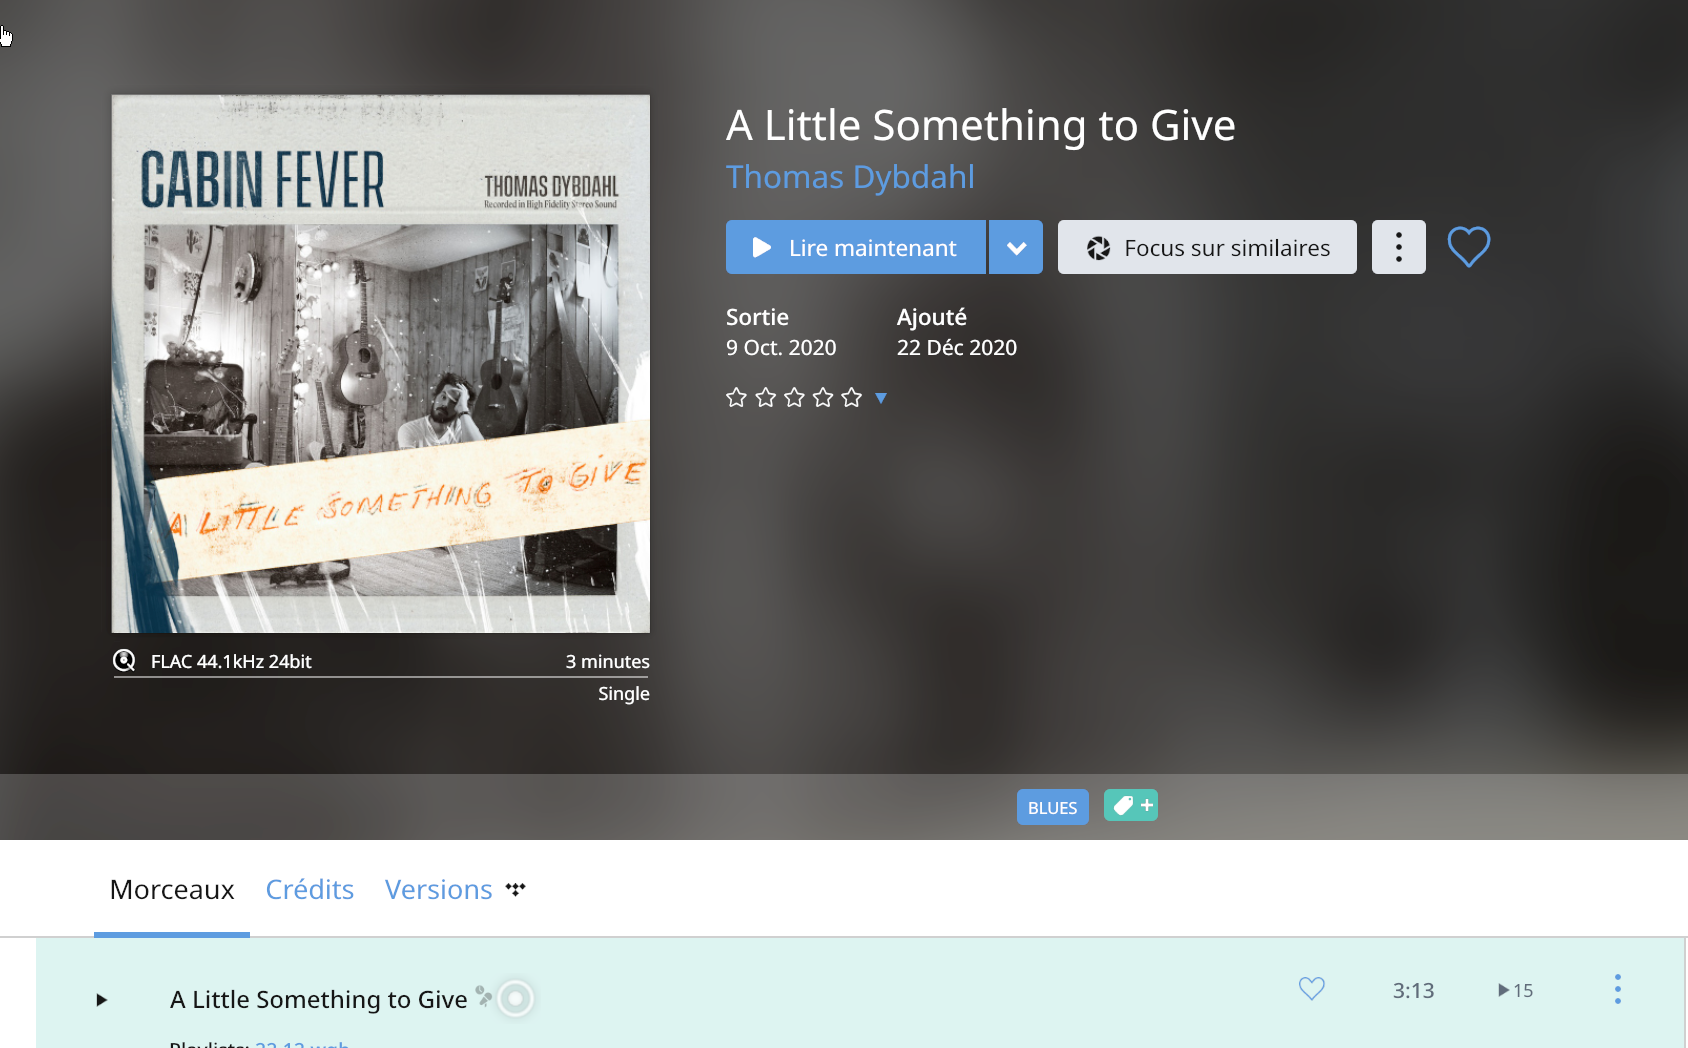Click the TIDAL icon next to Versions

point(515,888)
